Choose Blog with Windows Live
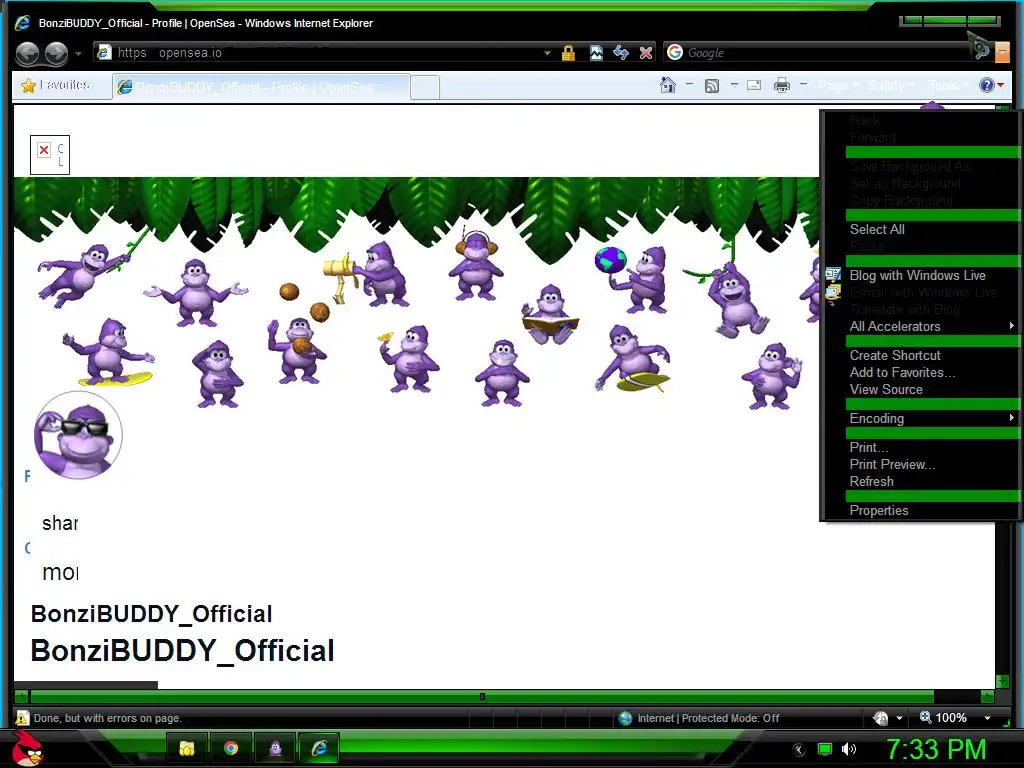Screen dimensions: 1024x768 (918, 276)
